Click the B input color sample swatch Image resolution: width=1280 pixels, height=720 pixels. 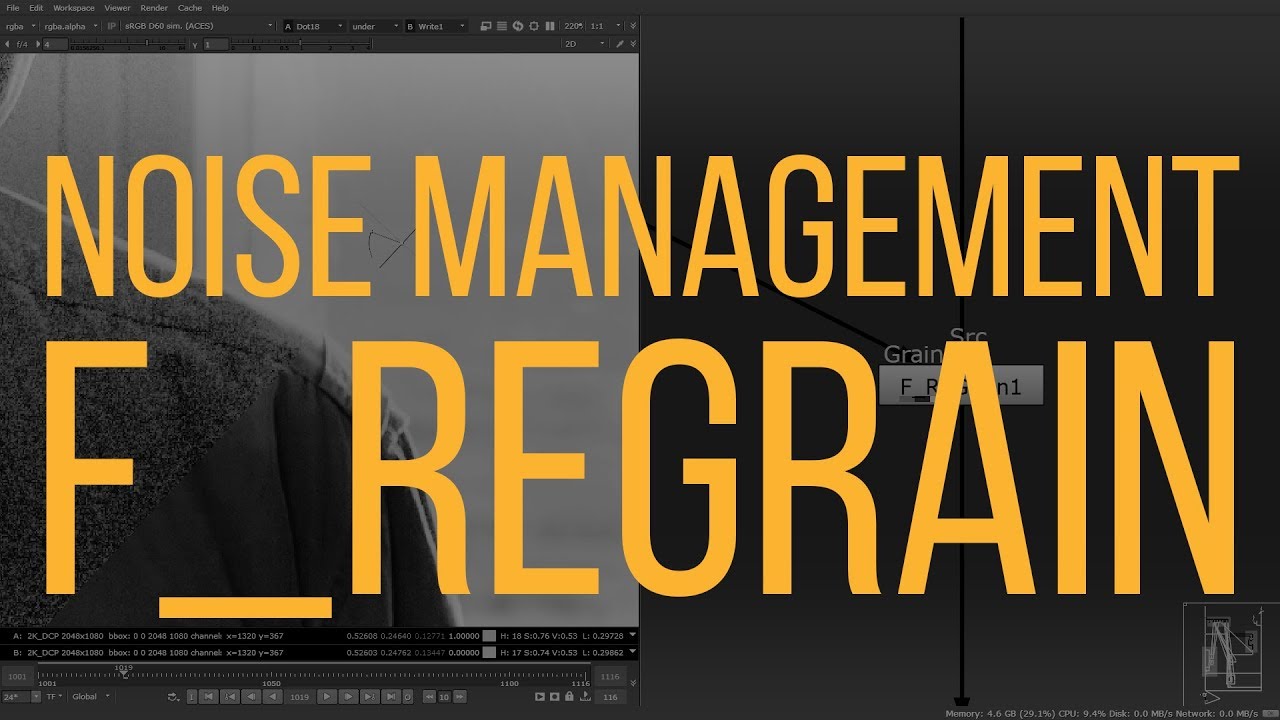(x=489, y=652)
